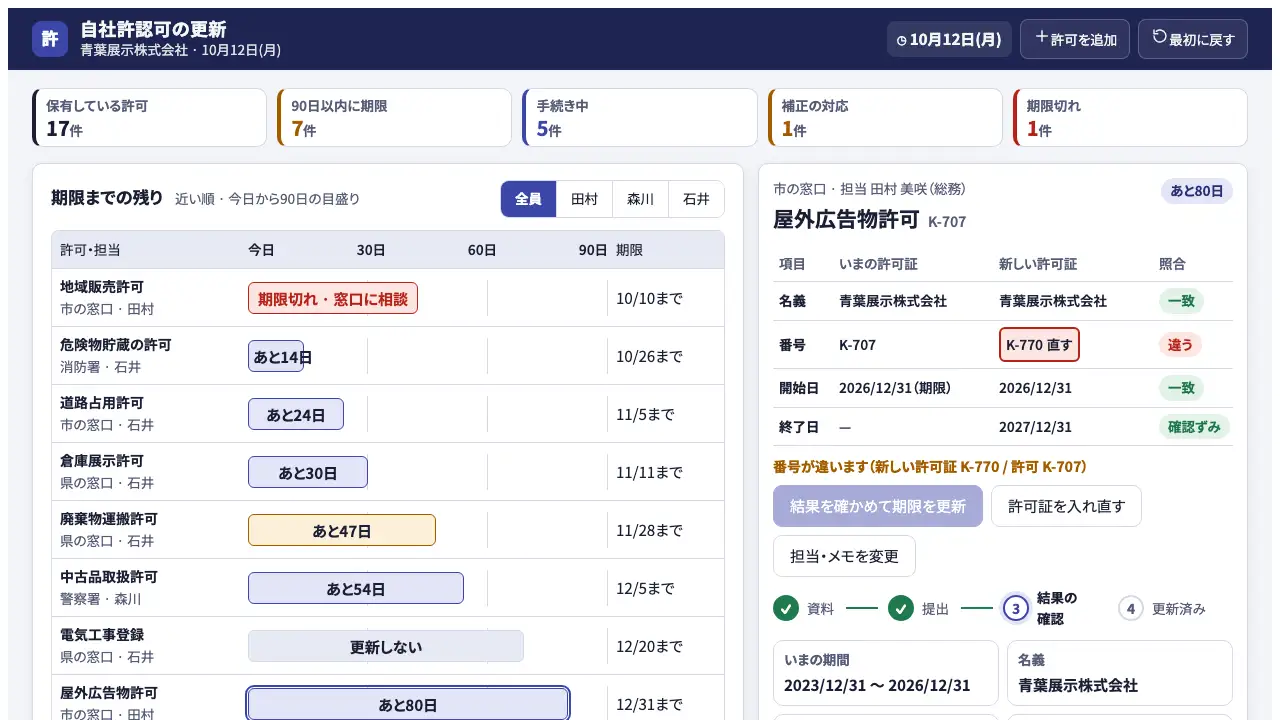1280x720 pixels.
Task: Click 結果を確かめて期限を更新 button
Action: (x=878, y=506)
